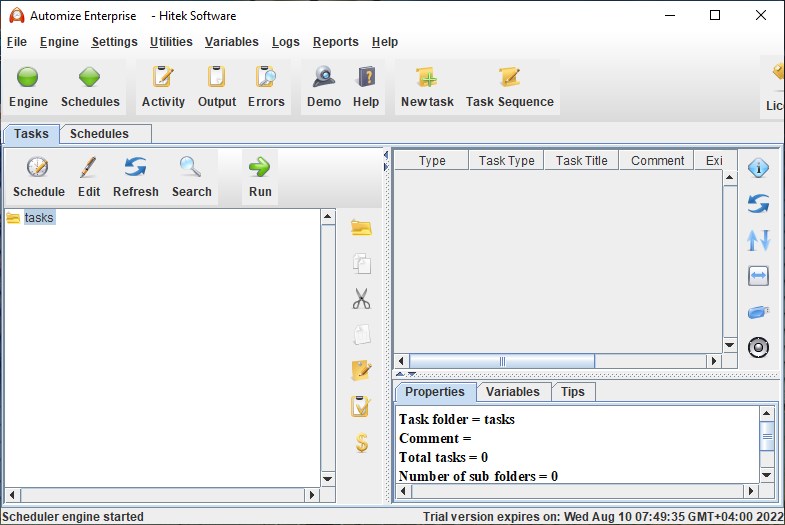785x525 pixels.
Task: Open the Reports menu
Action: tap(335, 42)
